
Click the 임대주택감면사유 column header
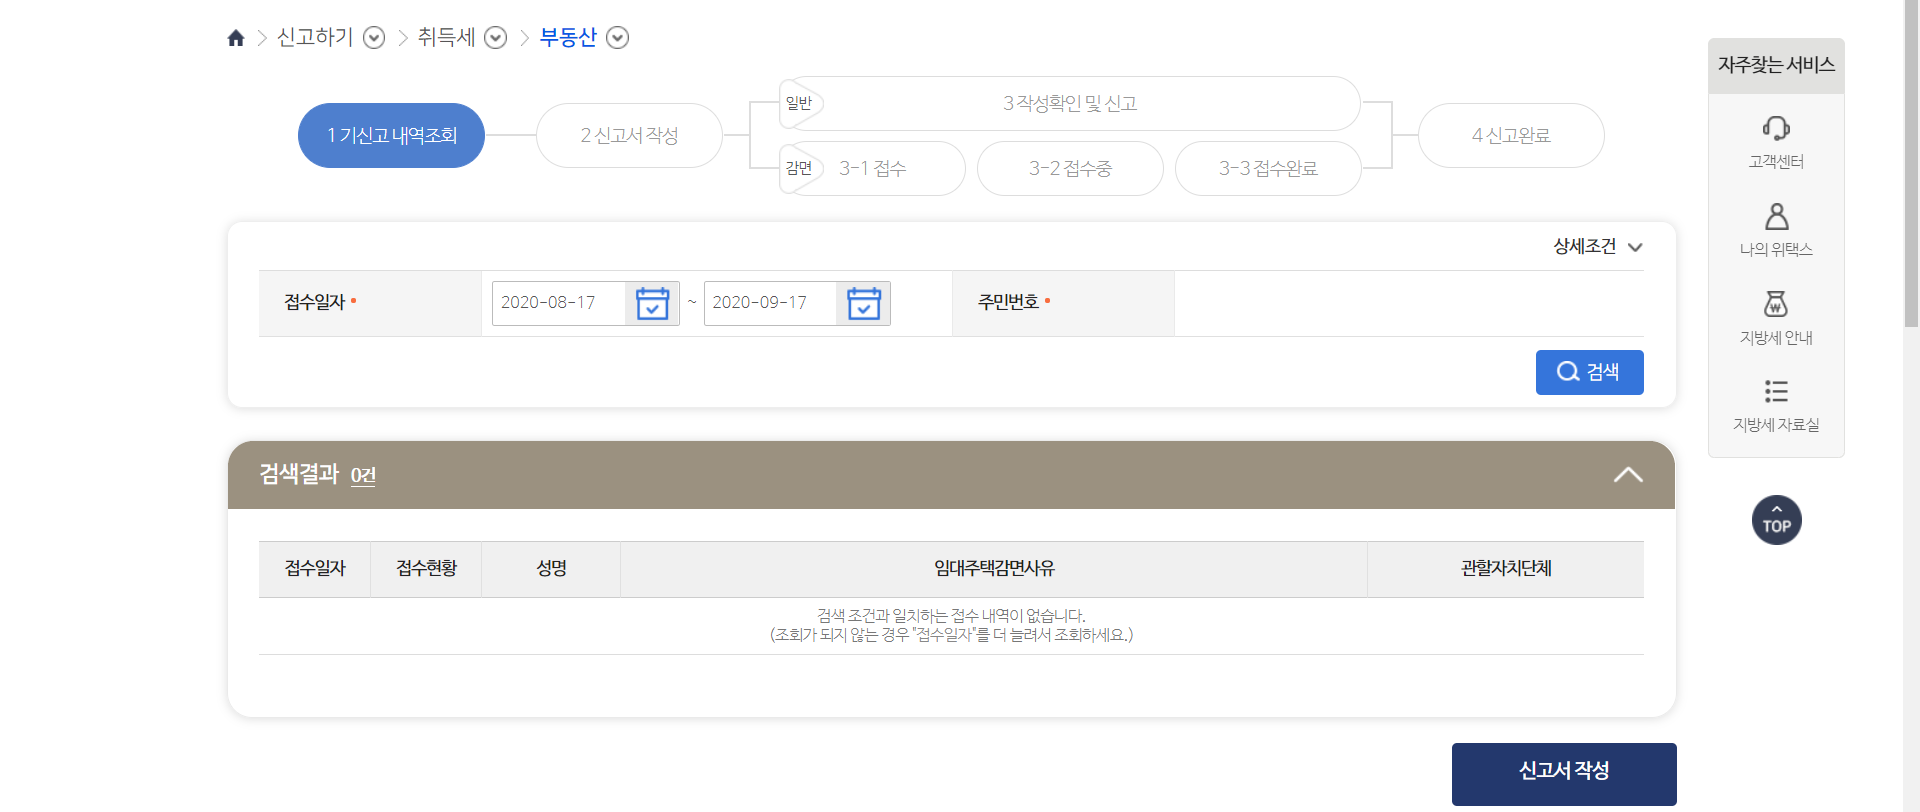click(994, 569)
